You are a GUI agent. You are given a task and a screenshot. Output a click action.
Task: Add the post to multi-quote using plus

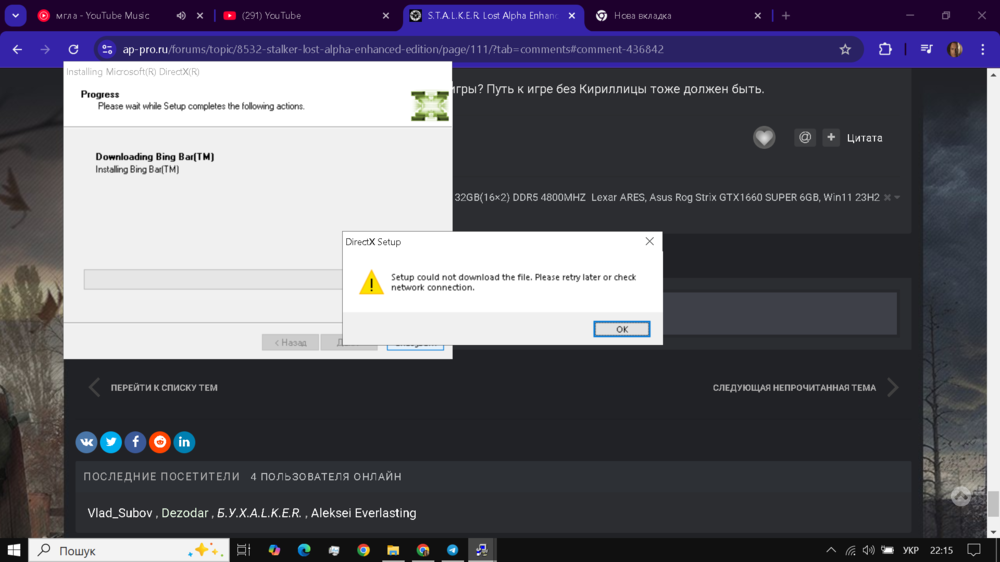[x=831, y=137]
